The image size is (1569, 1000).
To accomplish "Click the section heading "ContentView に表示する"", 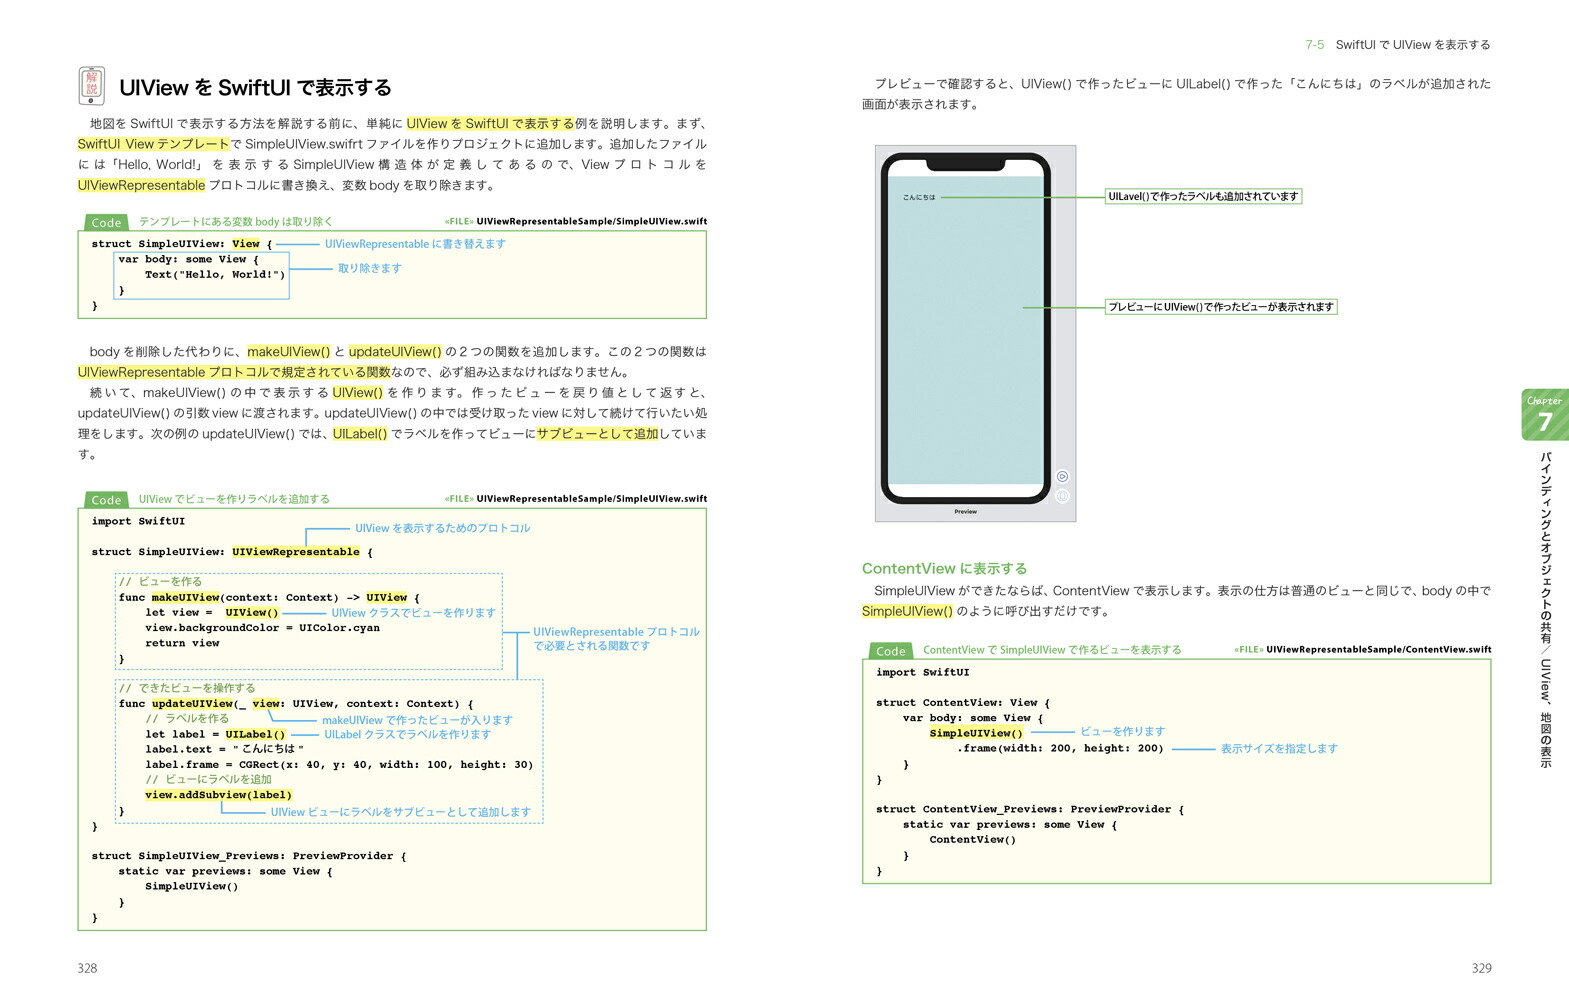I will 944,568.
